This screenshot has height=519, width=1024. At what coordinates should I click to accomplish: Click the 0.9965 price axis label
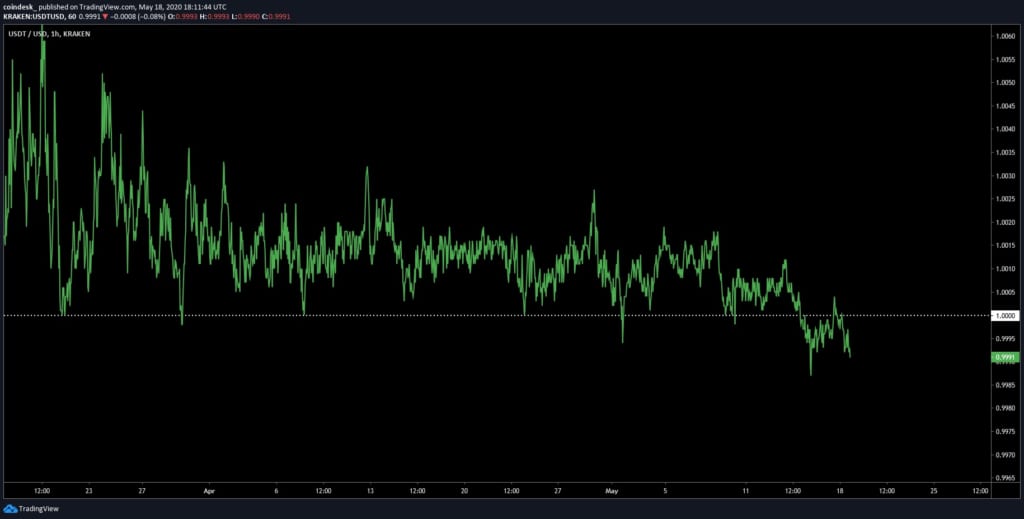pos(1004,478)
